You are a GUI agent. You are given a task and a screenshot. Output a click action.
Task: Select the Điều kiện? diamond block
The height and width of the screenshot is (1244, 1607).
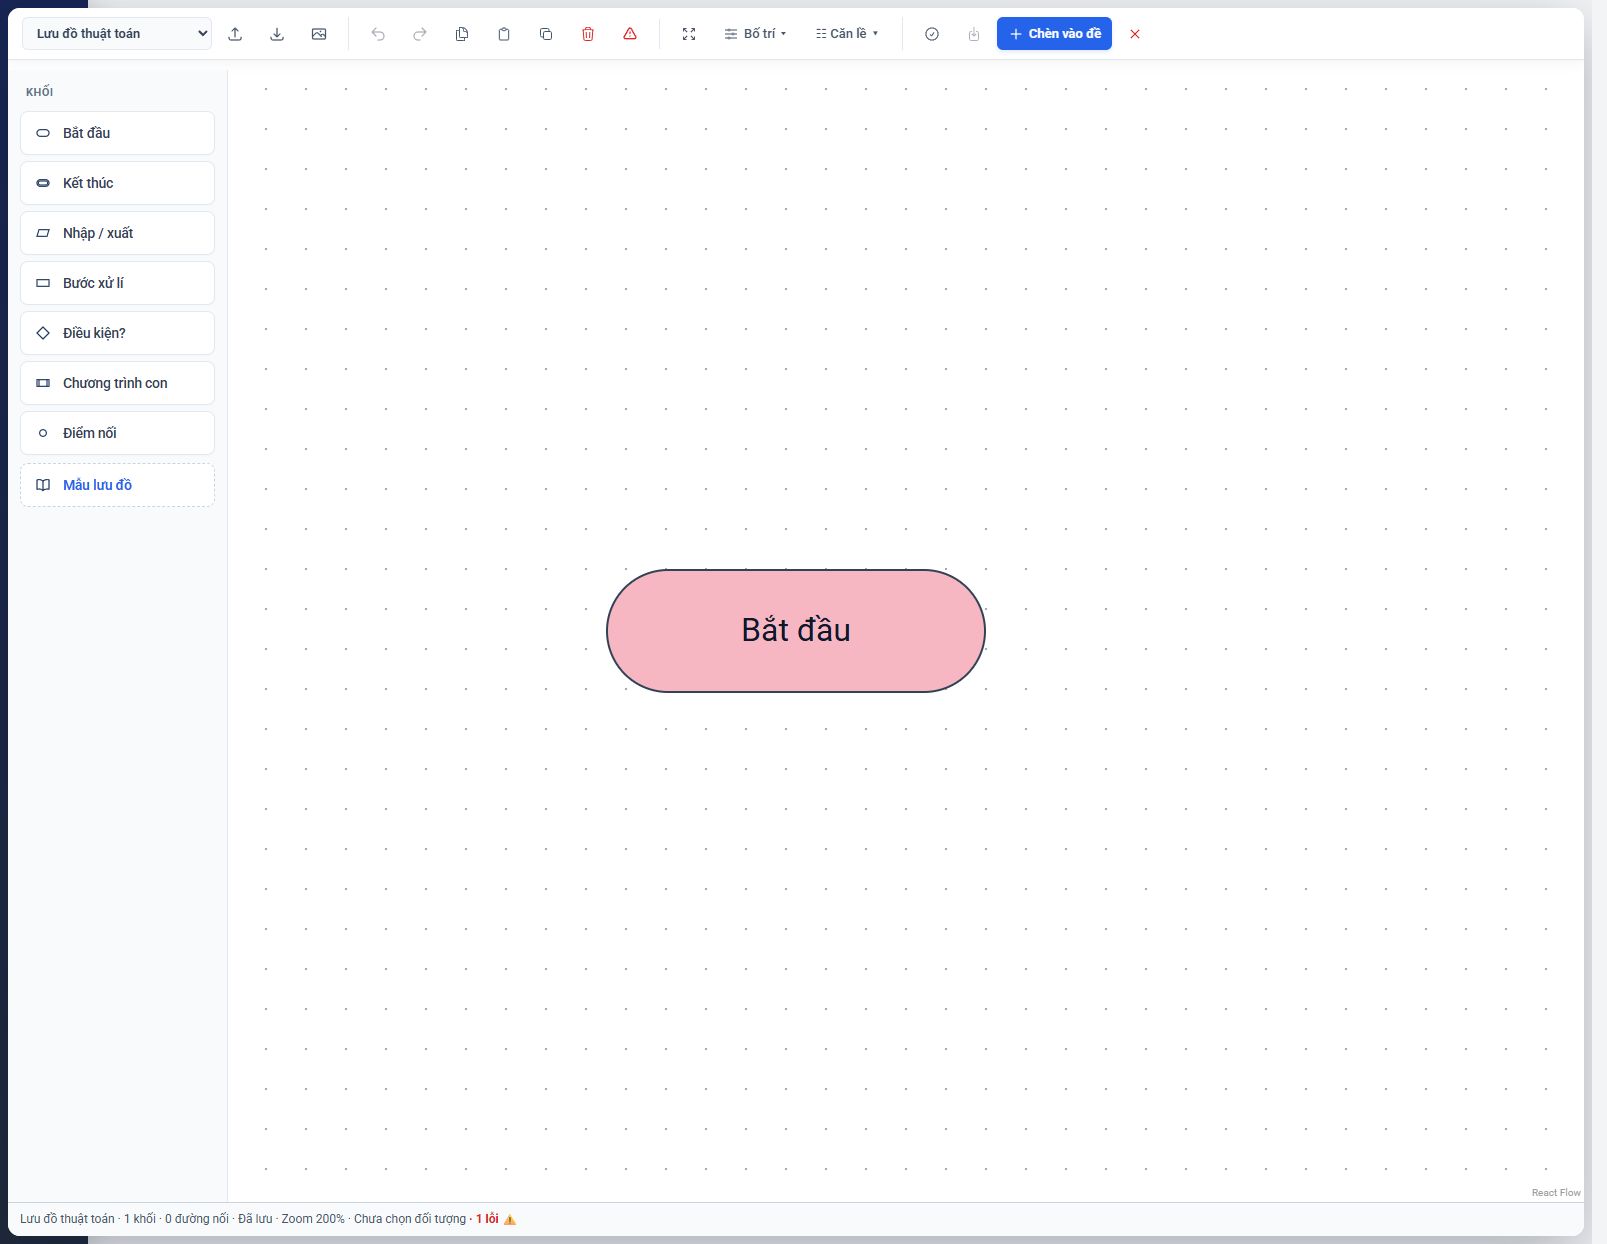(x=117, y=333)
